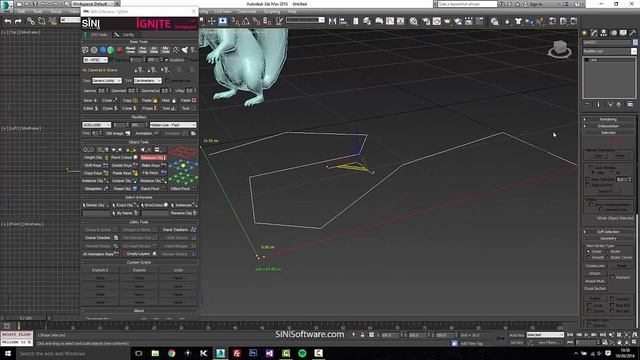Click the Paste Keys button

[124, 173]
